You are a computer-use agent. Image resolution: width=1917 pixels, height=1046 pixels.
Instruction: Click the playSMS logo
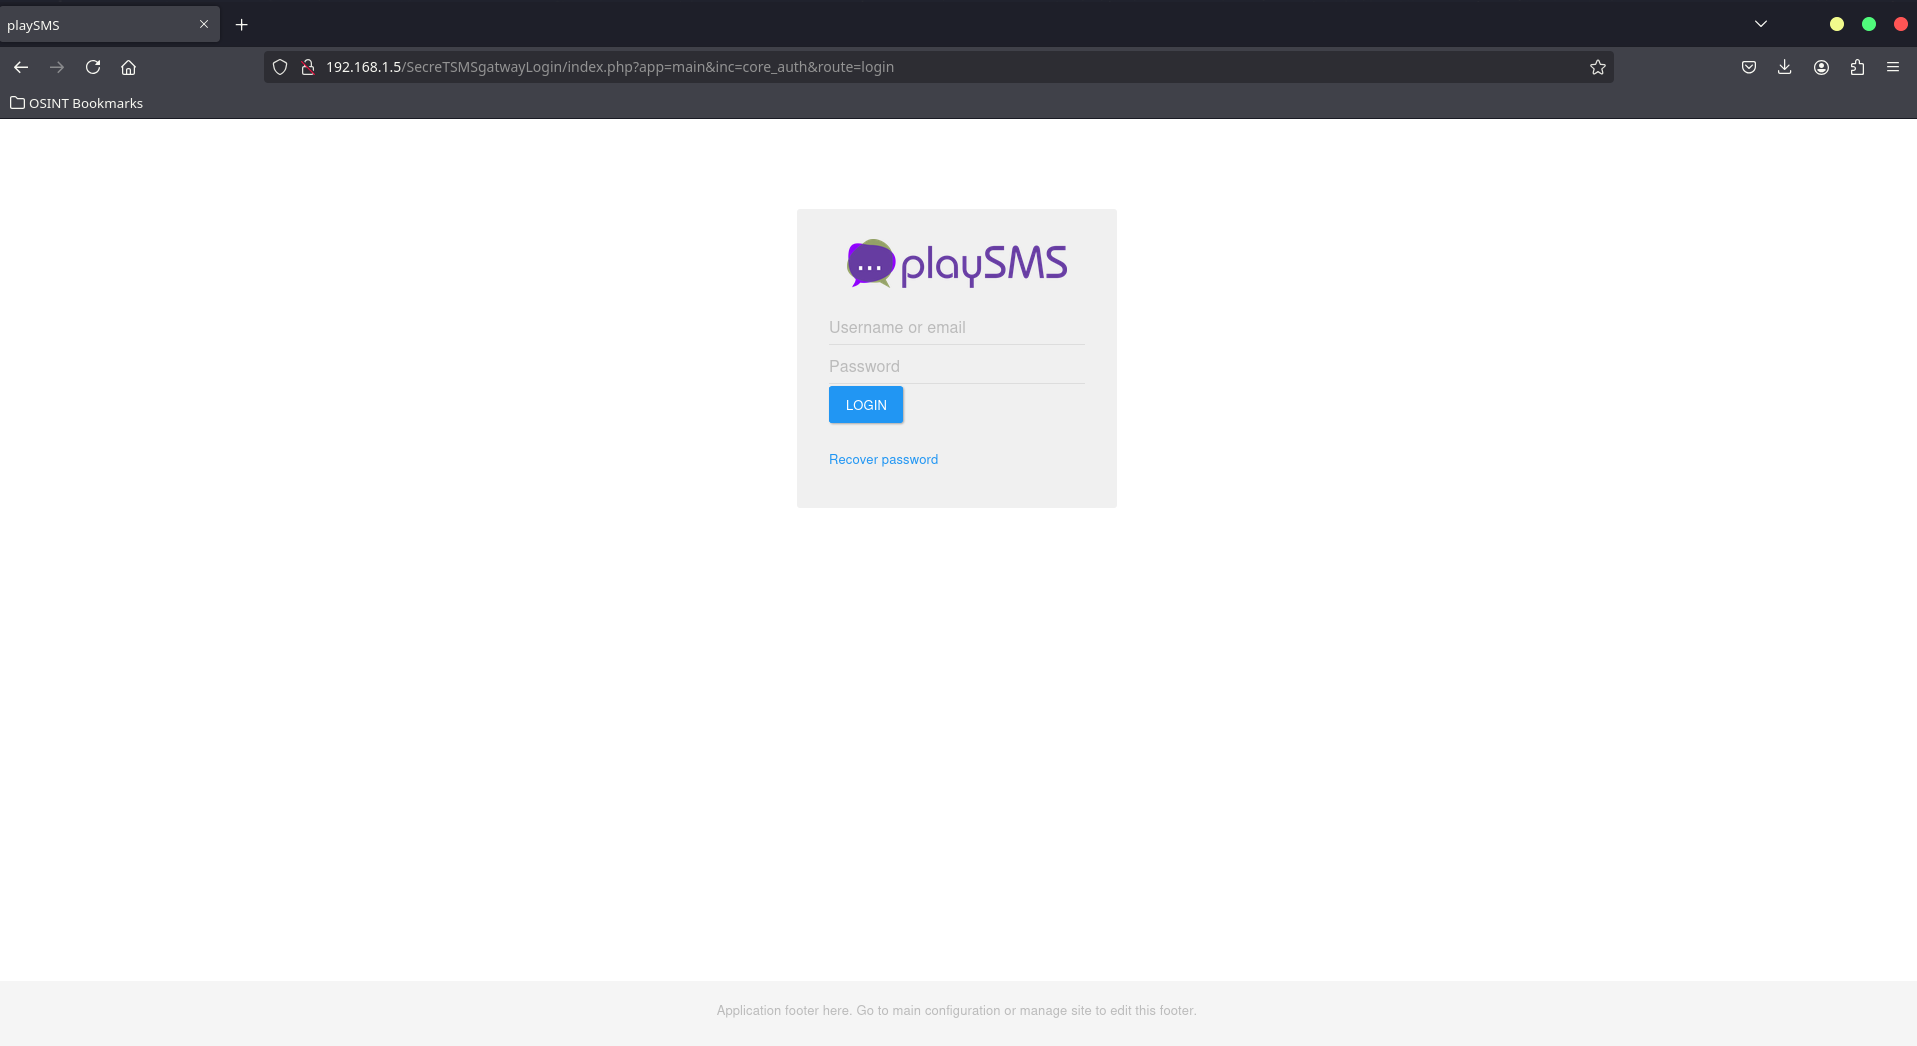(x=957, y=264)
